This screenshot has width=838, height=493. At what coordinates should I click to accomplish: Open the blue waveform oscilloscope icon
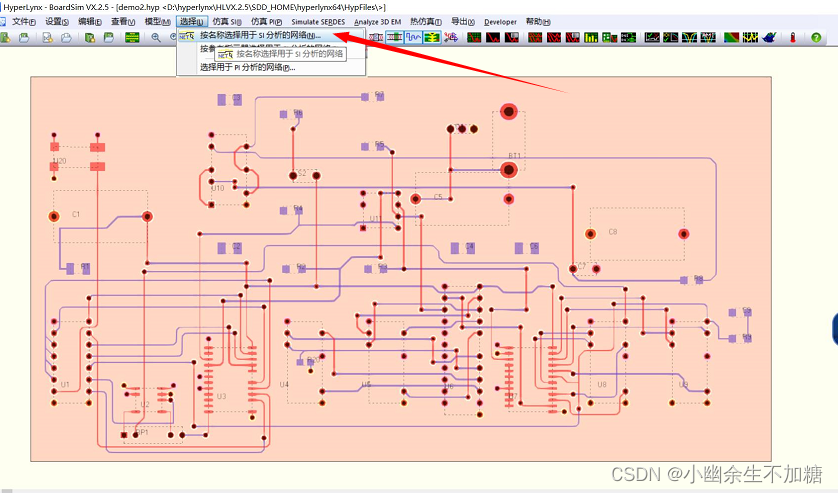(413, 37)
